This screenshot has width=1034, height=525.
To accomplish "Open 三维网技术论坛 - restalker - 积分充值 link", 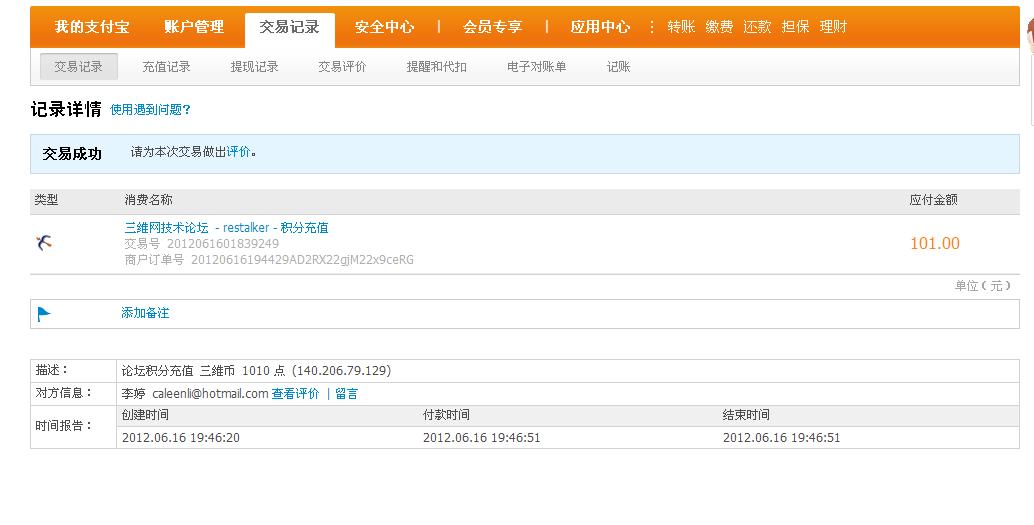I will point(226,228).
